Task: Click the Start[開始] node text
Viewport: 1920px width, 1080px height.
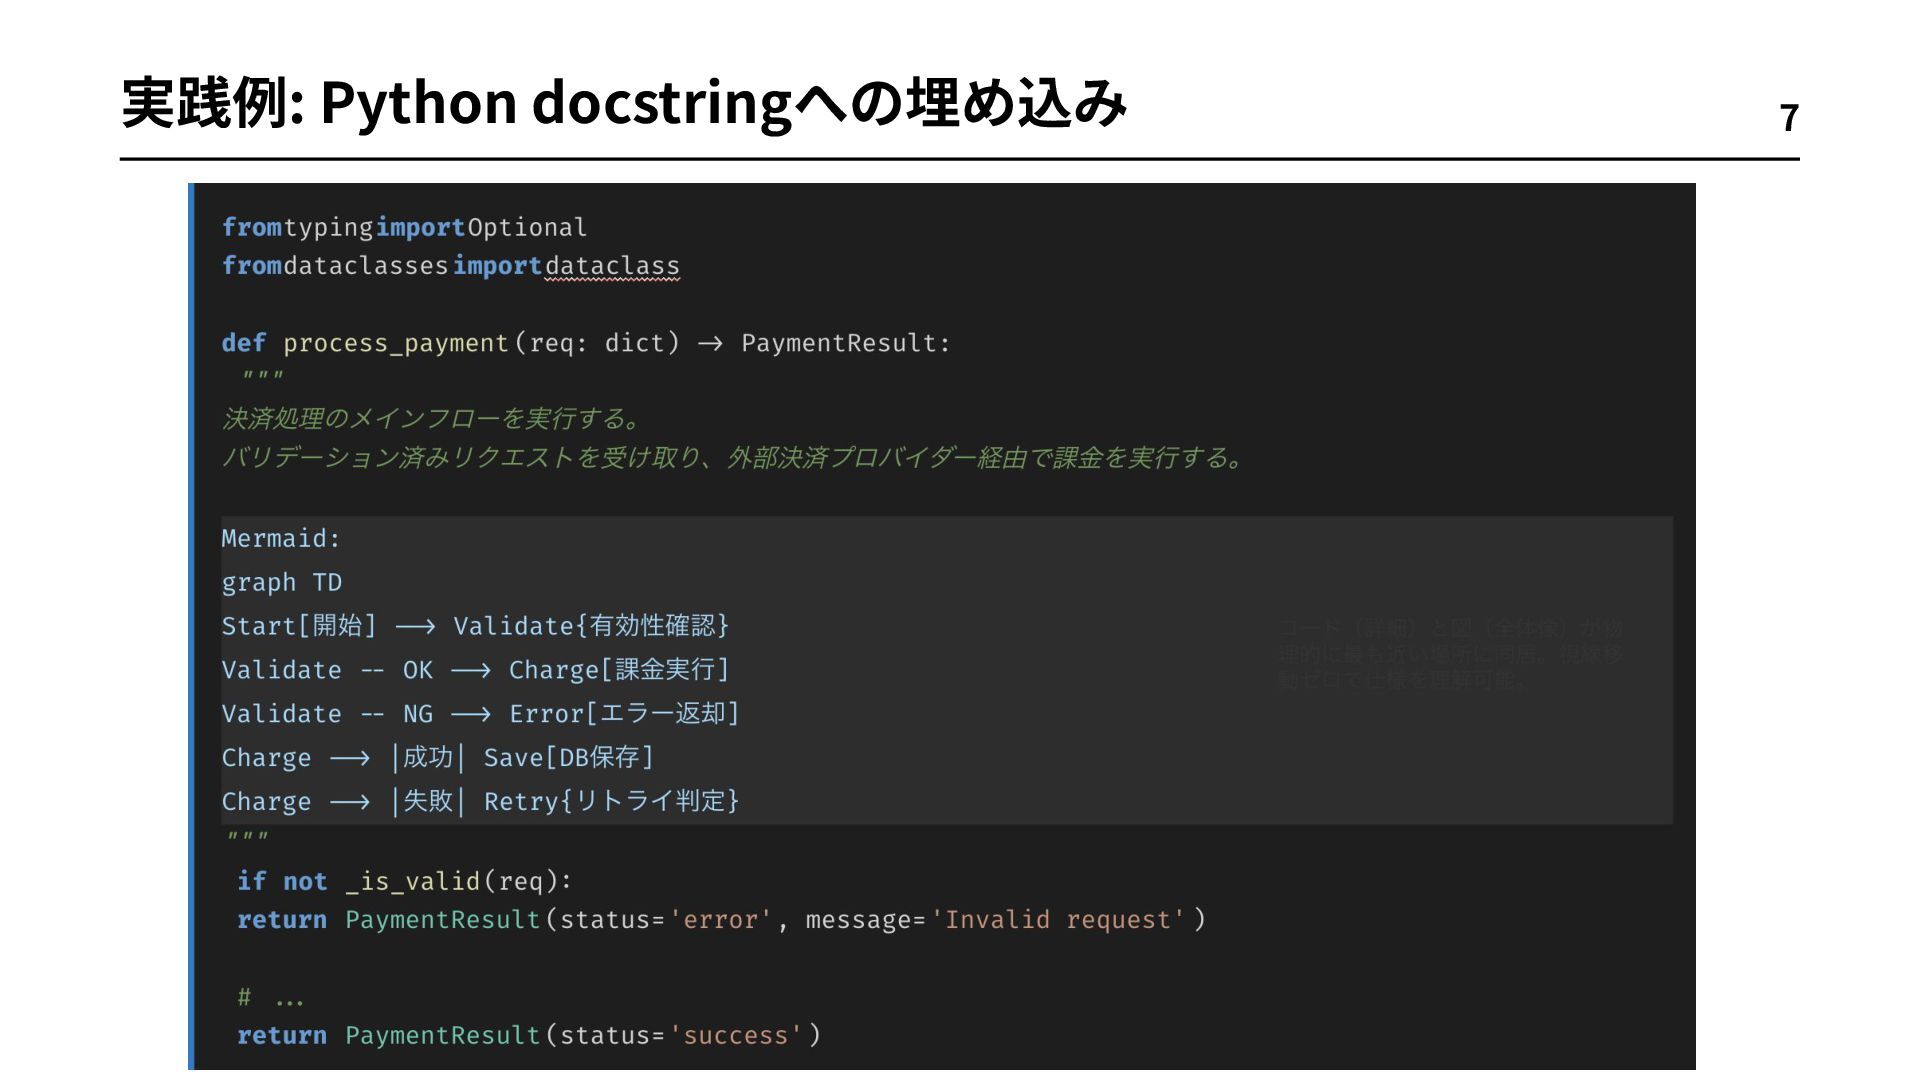Action: 299,626
